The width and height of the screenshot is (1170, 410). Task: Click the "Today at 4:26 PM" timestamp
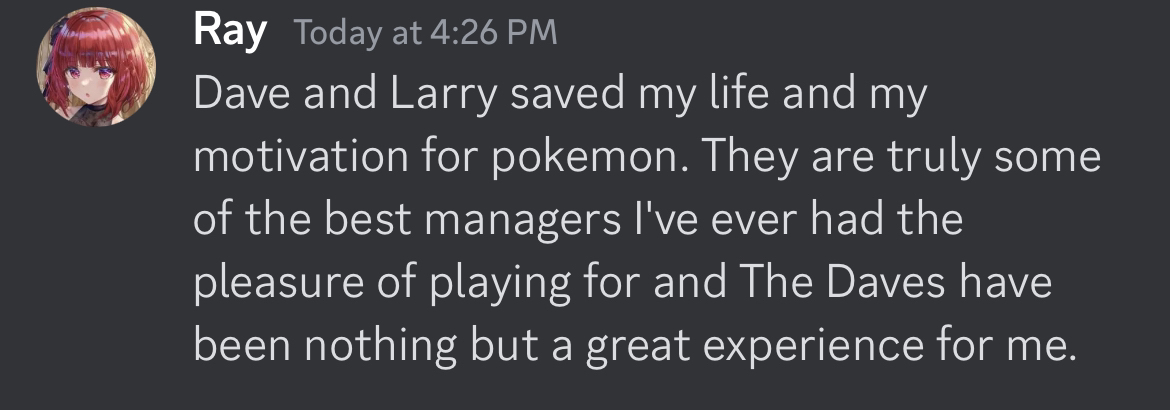(426, 34)
